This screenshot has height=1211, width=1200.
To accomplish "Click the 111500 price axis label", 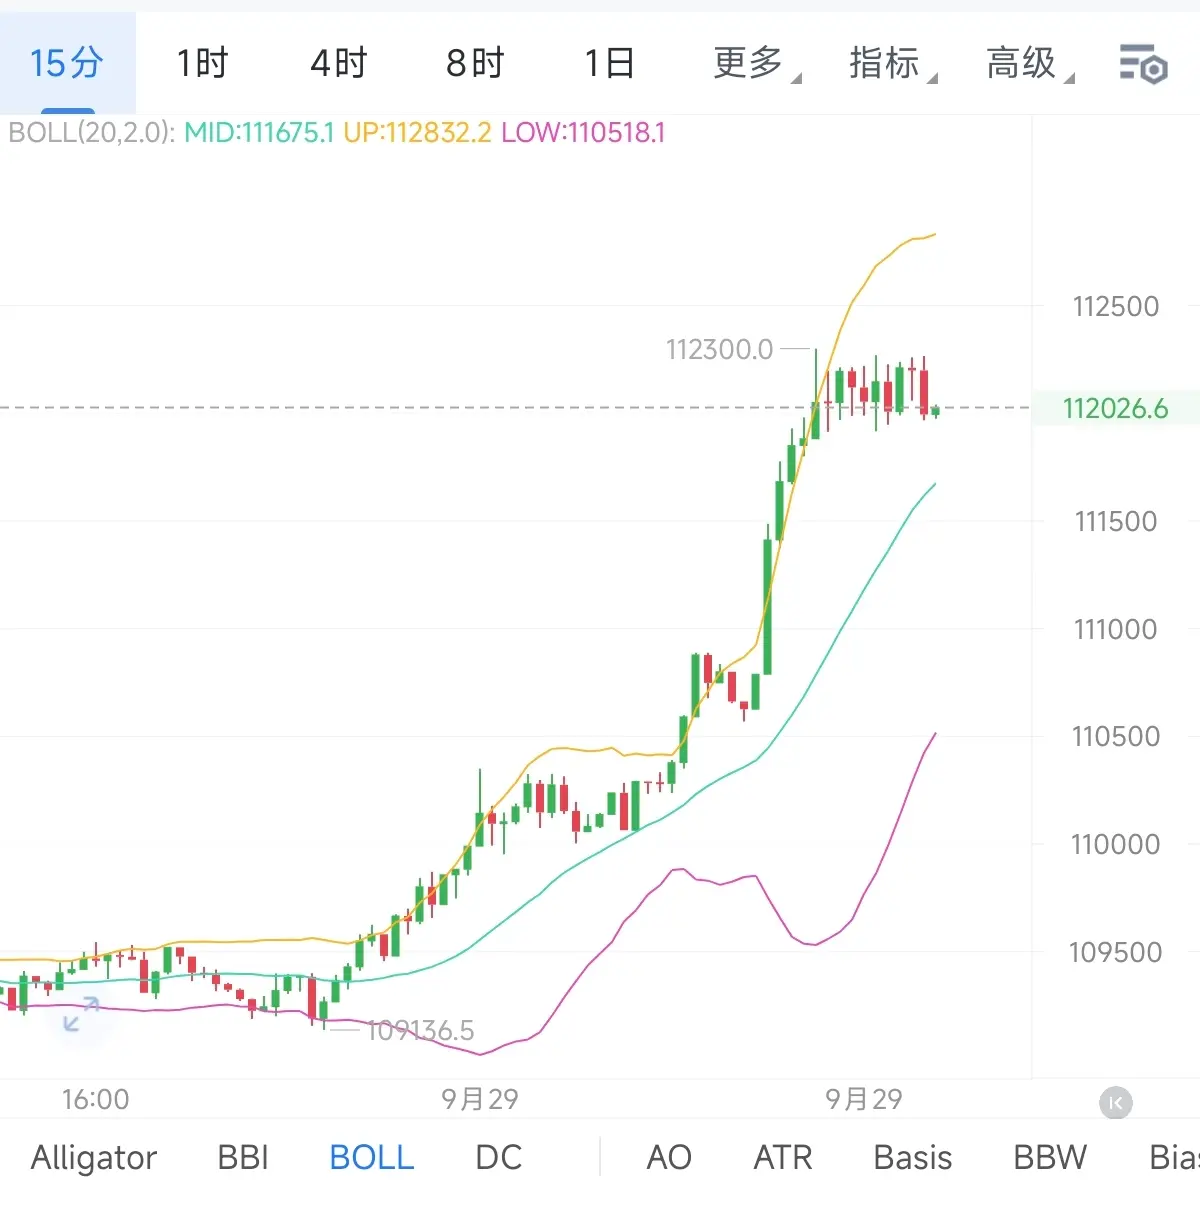I will [x=1116, y=521].
